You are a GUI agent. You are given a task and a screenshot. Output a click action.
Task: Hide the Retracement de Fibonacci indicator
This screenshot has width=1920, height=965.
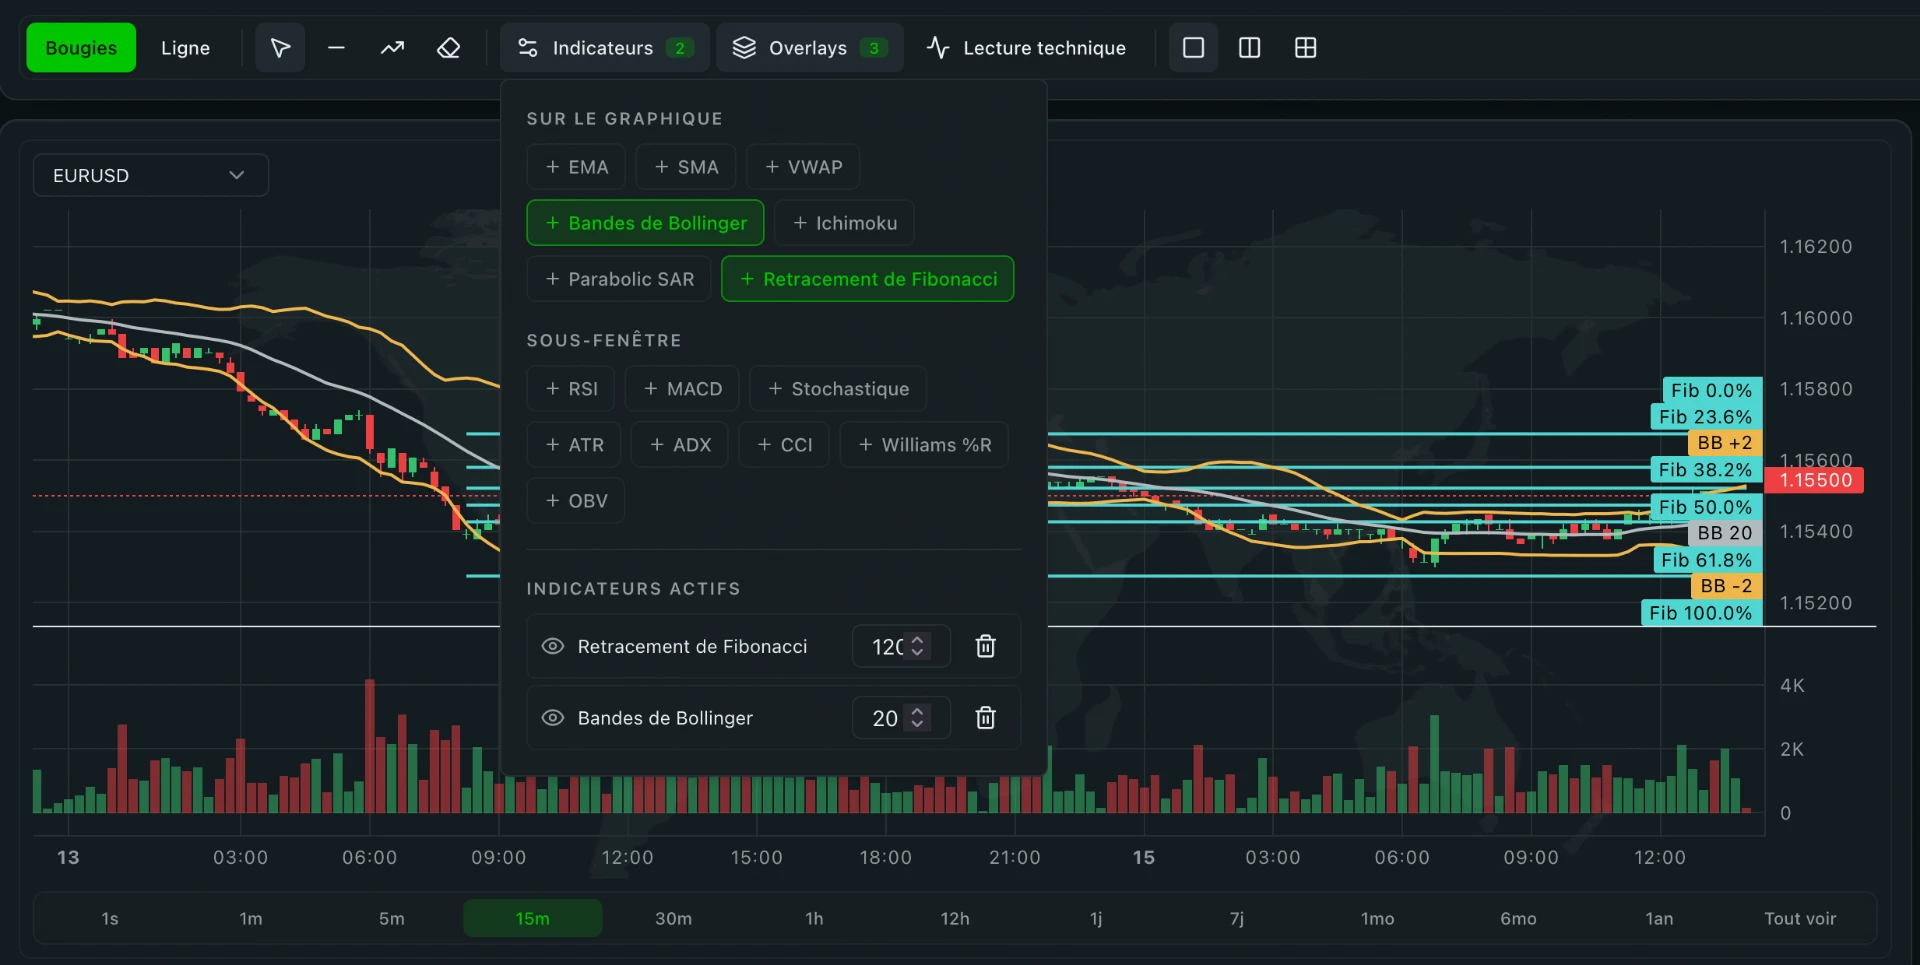[553, 646]
